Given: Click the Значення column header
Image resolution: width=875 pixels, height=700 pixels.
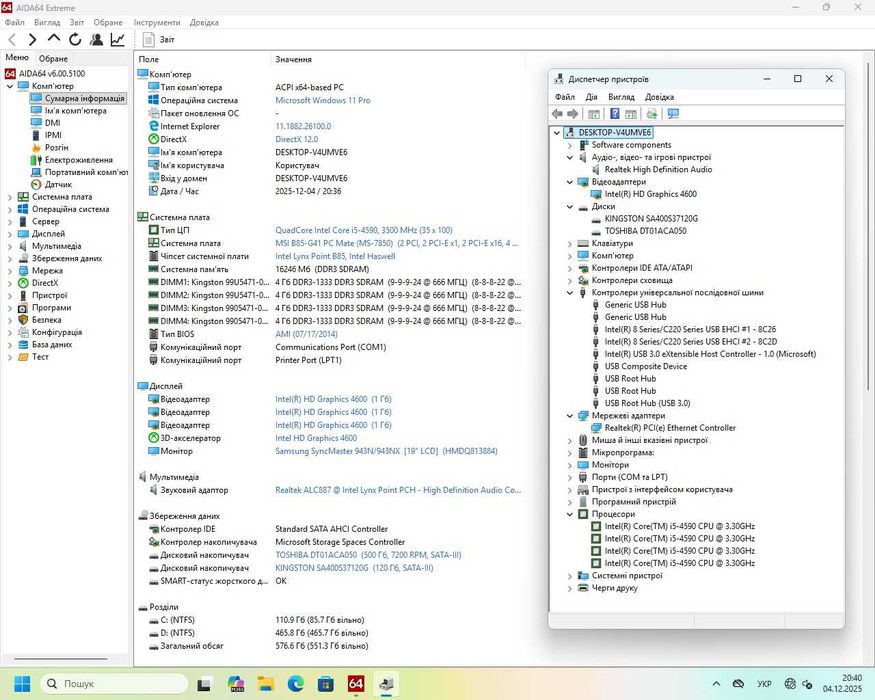Looking at the screenshot, I should click(293, 59).
